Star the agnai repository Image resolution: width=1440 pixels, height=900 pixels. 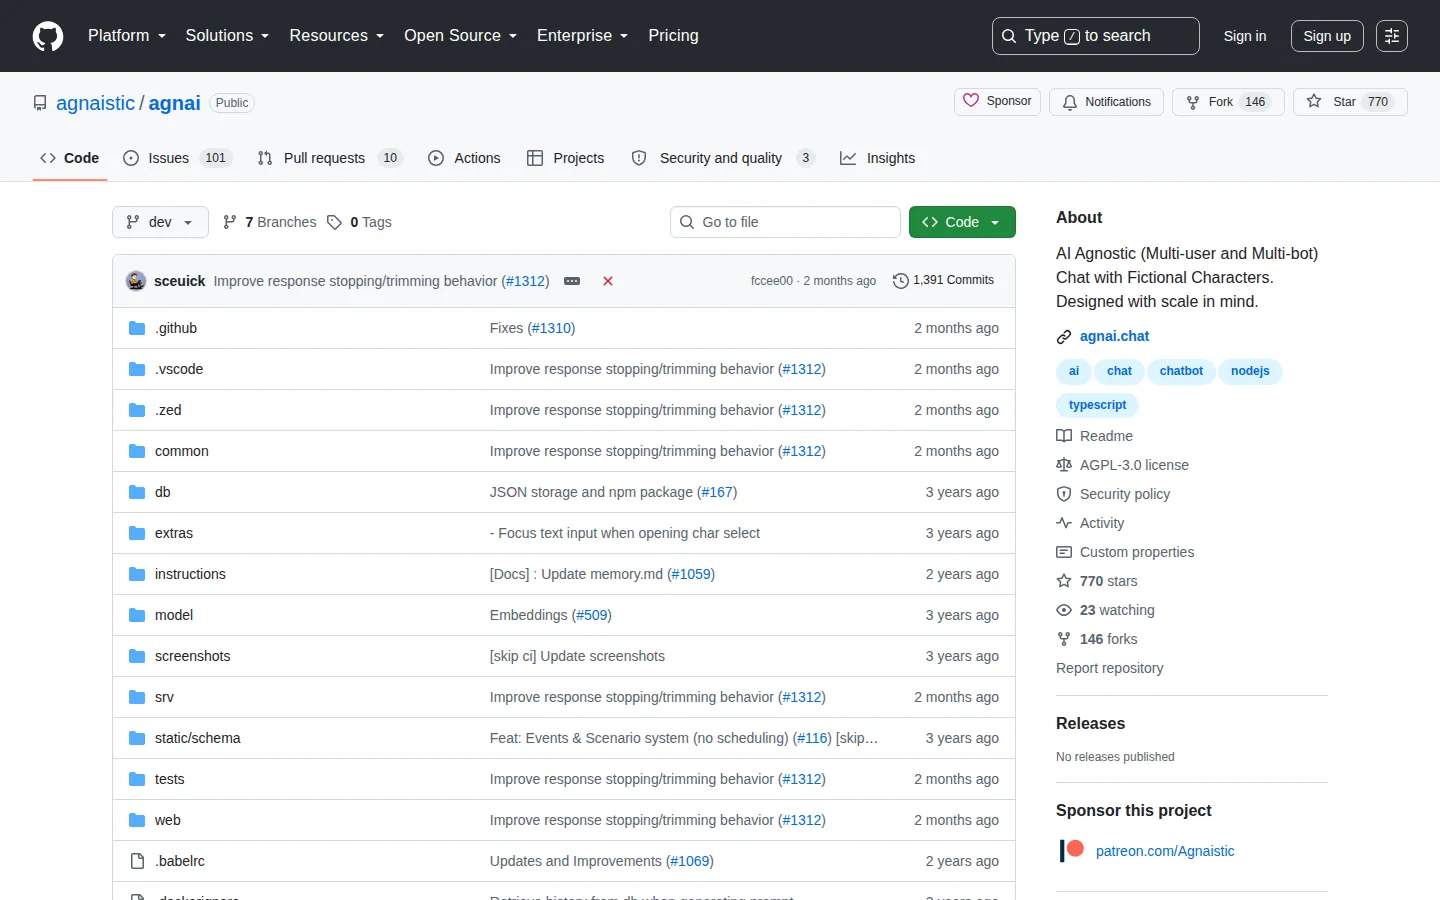pos(1350,102)
